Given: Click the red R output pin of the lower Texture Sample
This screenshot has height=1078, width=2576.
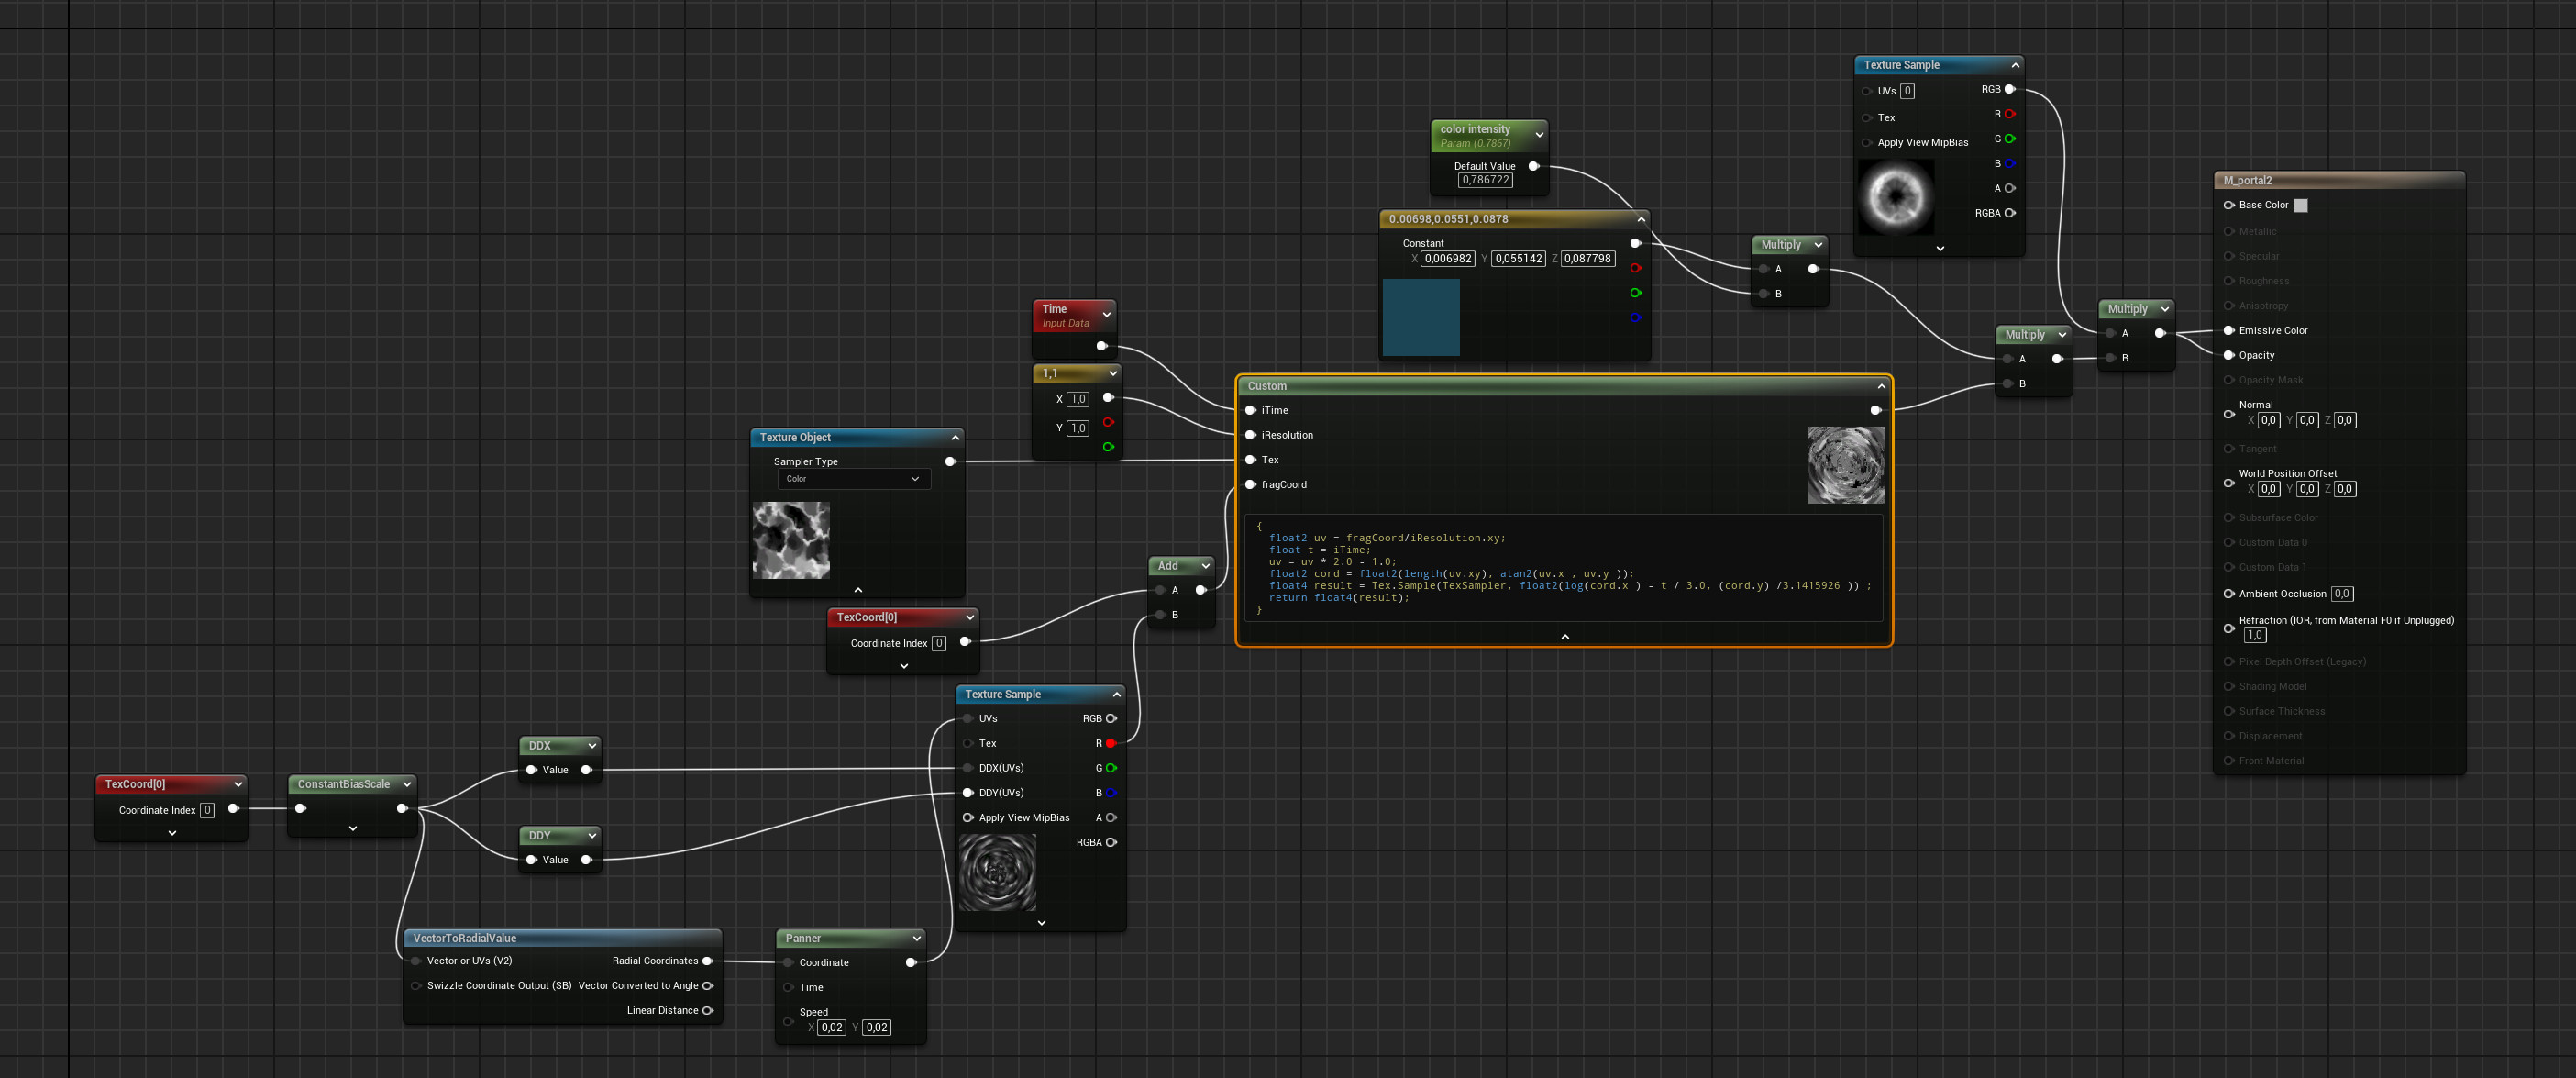Looking at the screenshot, I should pos(1111,743).
